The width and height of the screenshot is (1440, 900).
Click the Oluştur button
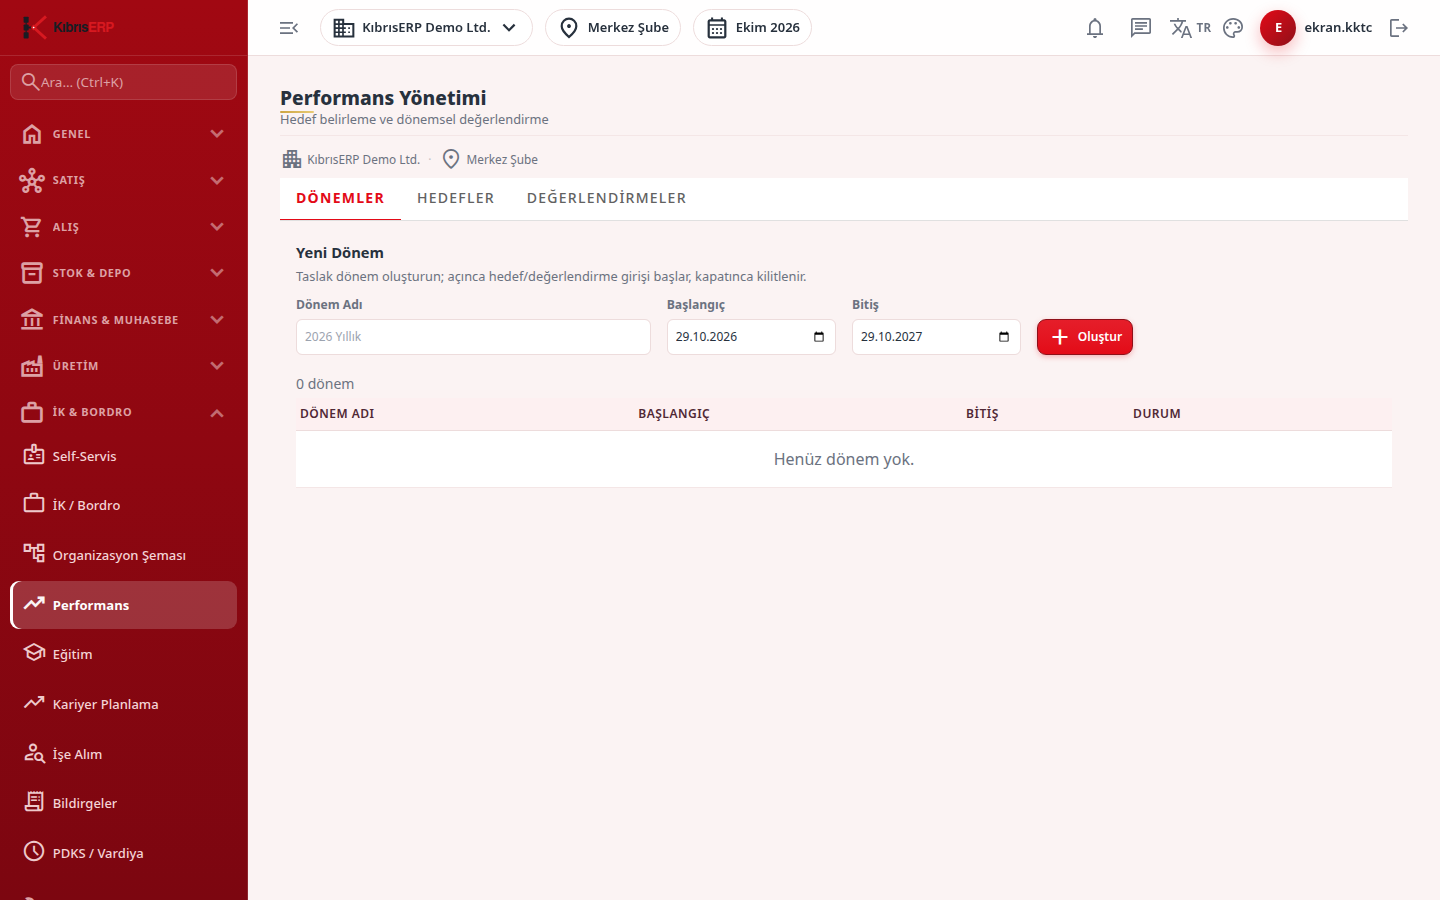tap(1085, 337)
